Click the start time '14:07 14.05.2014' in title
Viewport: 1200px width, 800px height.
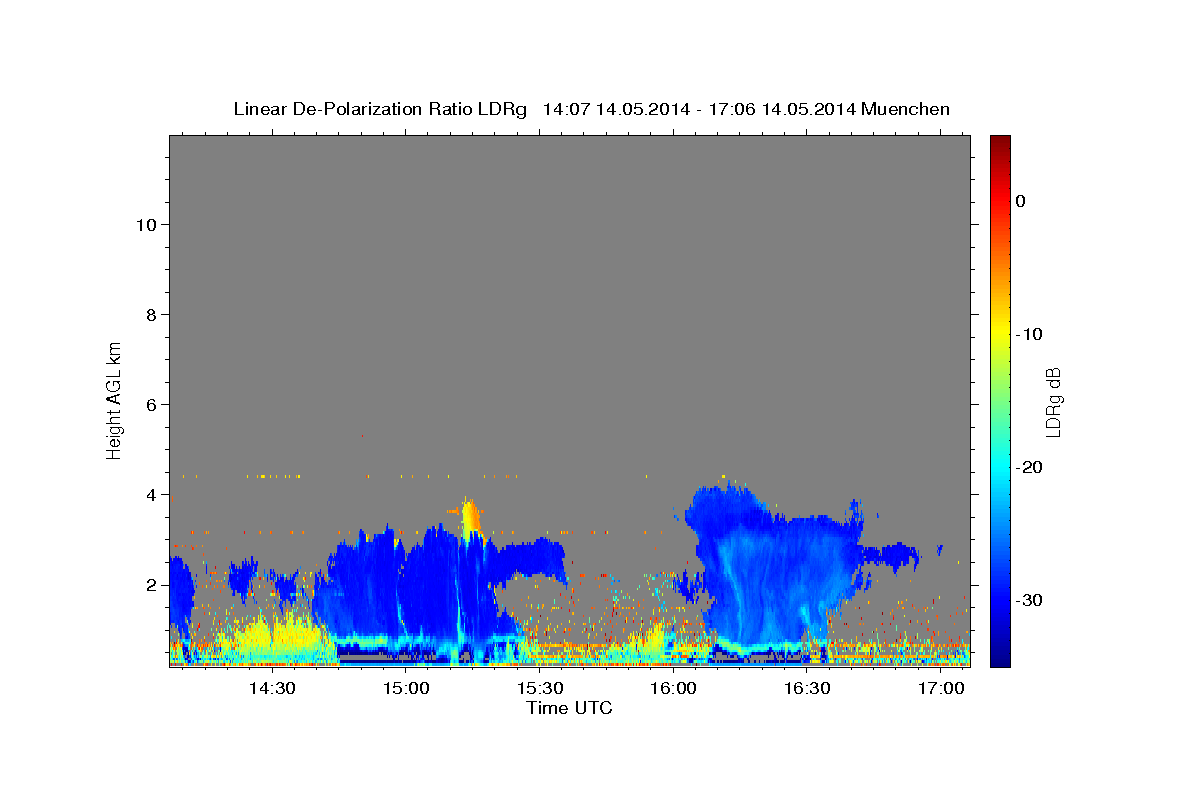(x=615, y=109)
